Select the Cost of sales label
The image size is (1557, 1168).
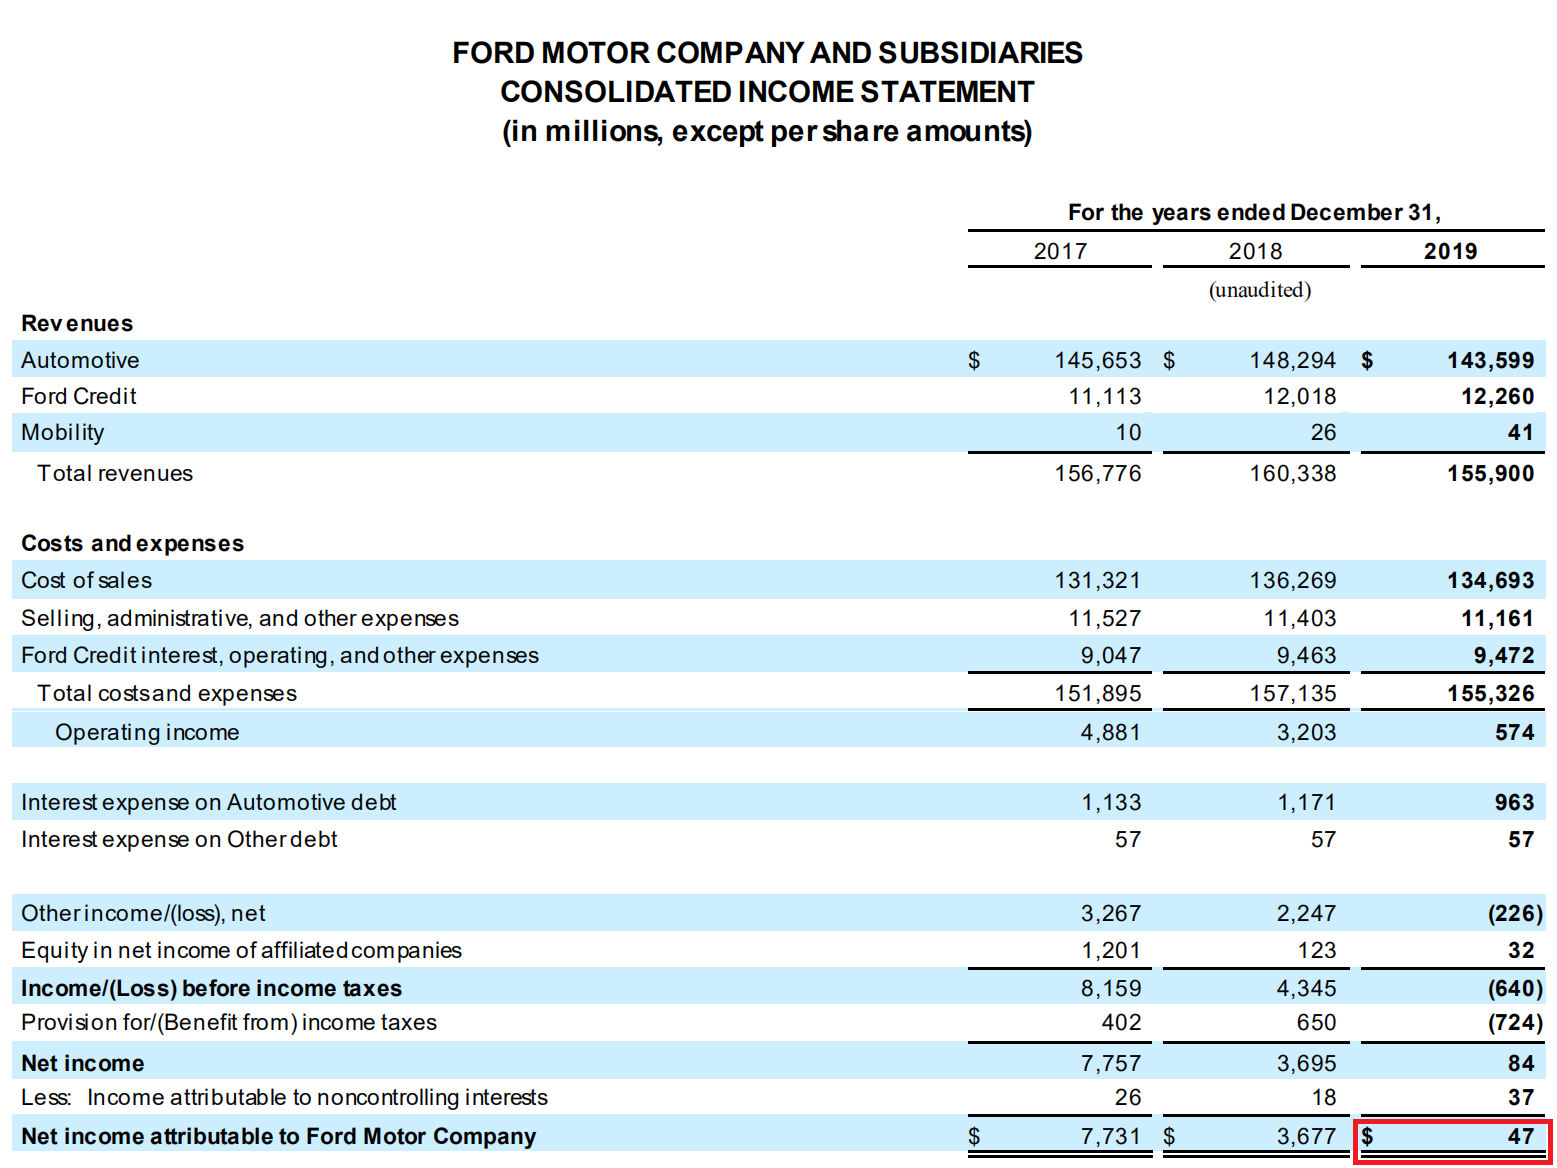pyautogui.click(x=86, y=580)
